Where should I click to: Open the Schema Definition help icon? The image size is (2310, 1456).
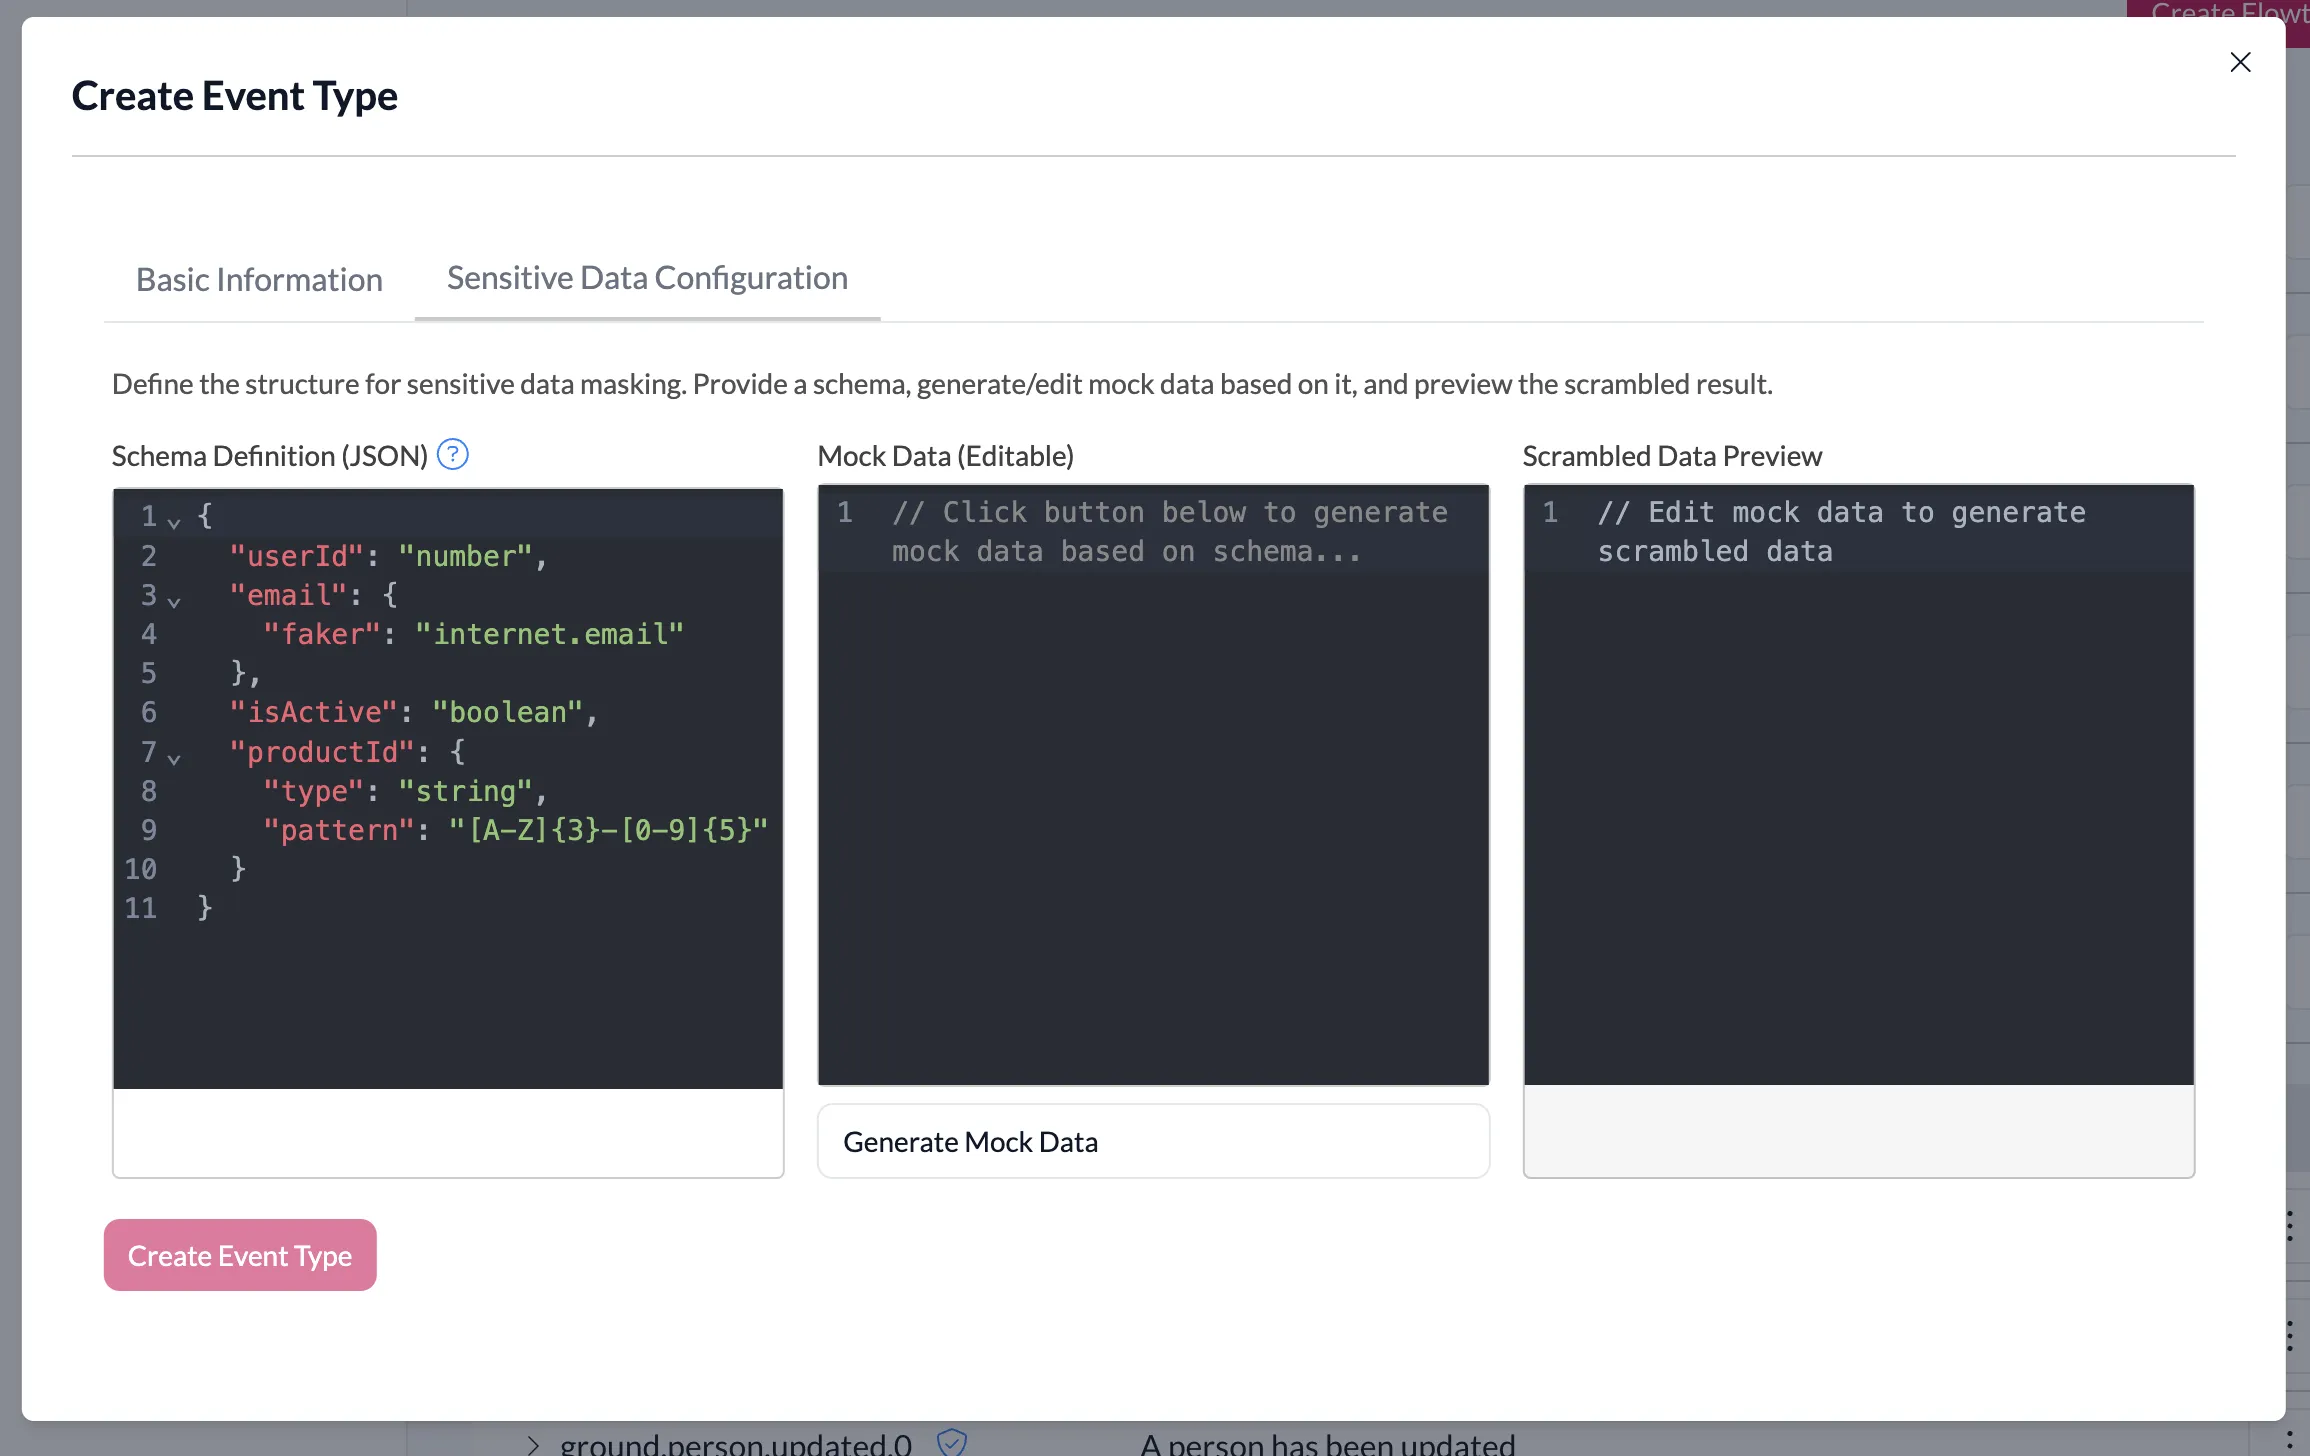(453, 455)
